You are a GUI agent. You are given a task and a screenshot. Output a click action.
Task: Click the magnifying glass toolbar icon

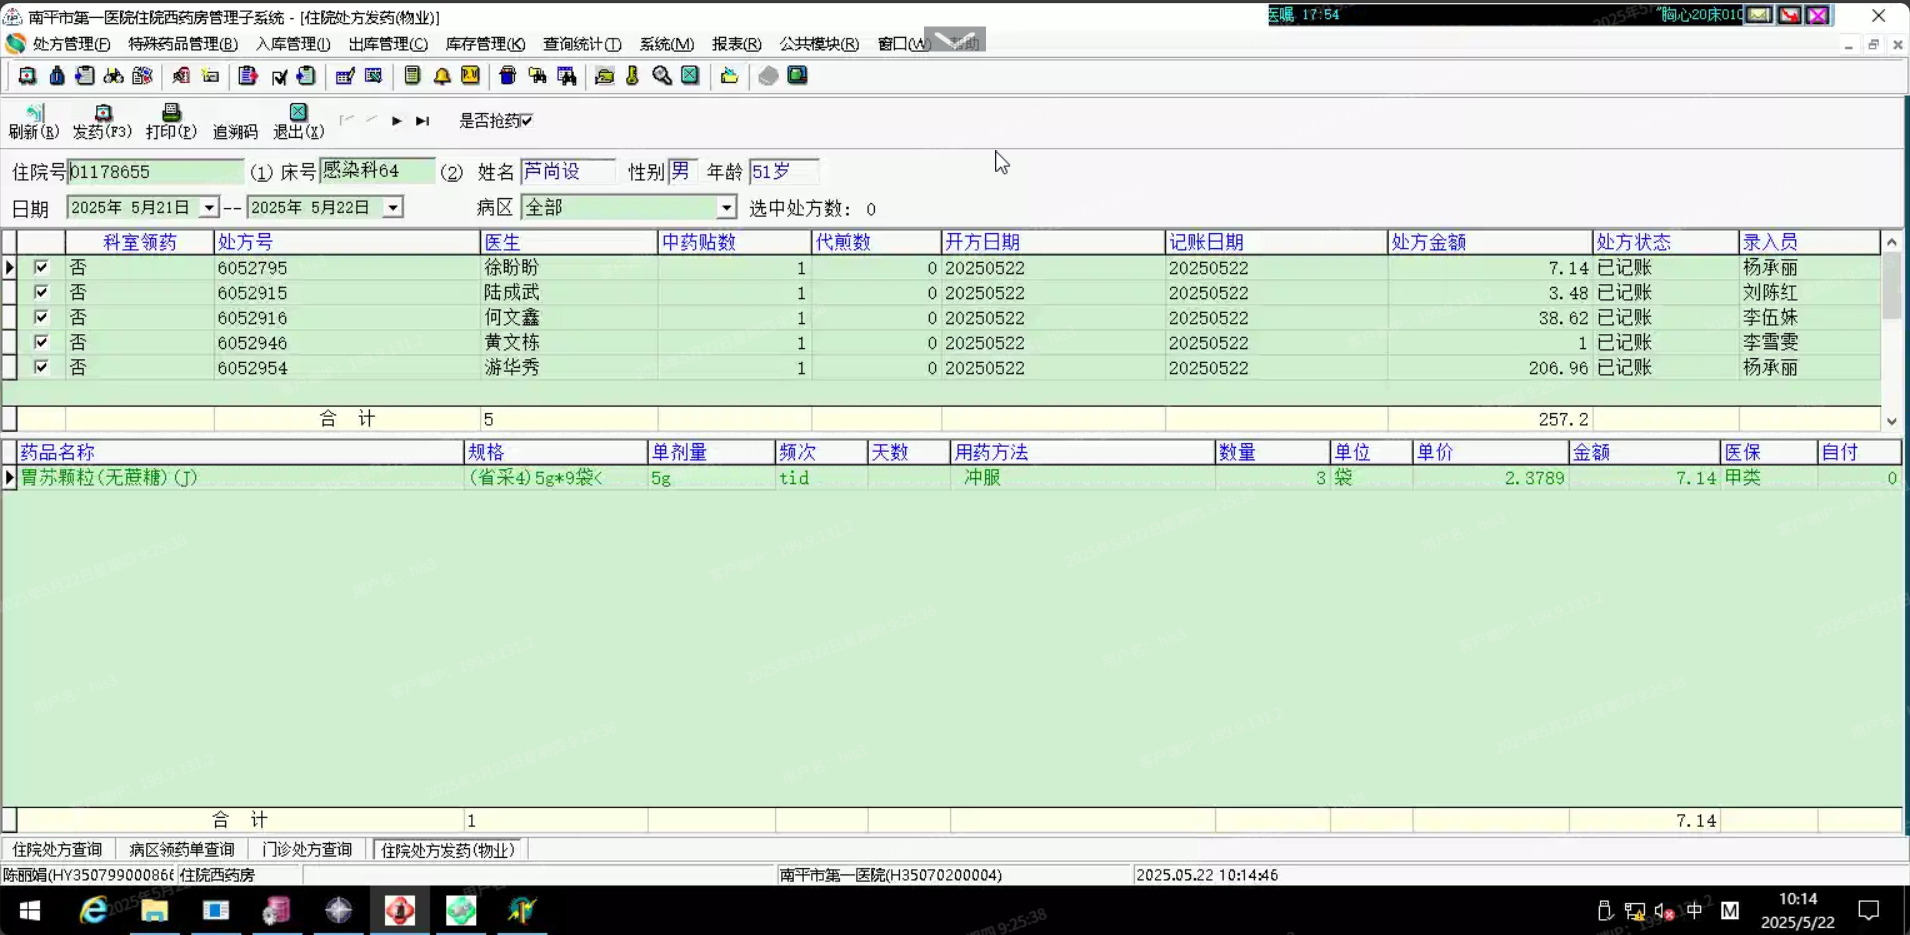(662, 76)
